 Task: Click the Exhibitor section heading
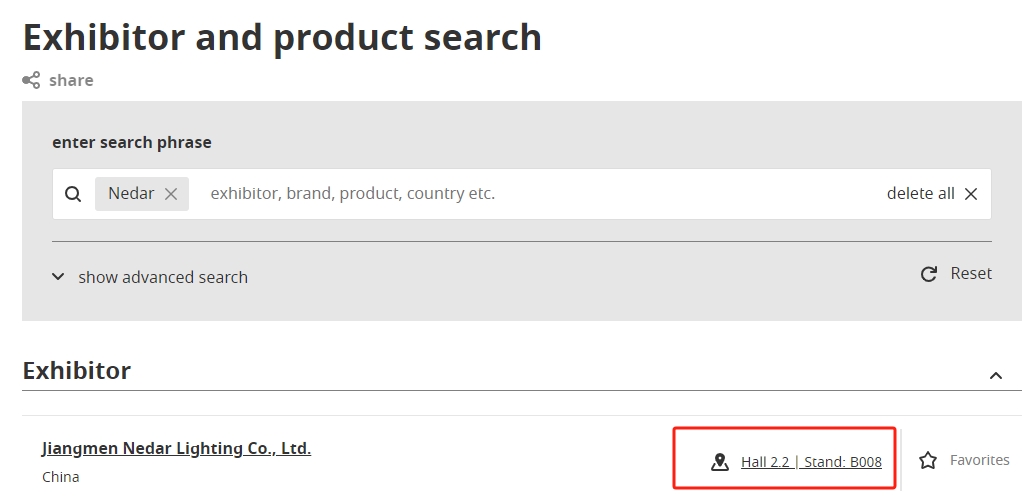[76, 370]
